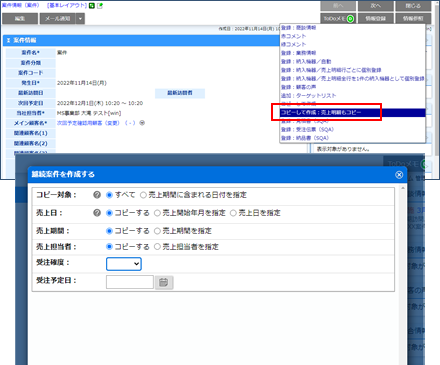The height and width of the screenshot is (365, 440).
Task: Click the 情報登録 button
Action: [376, 19]
